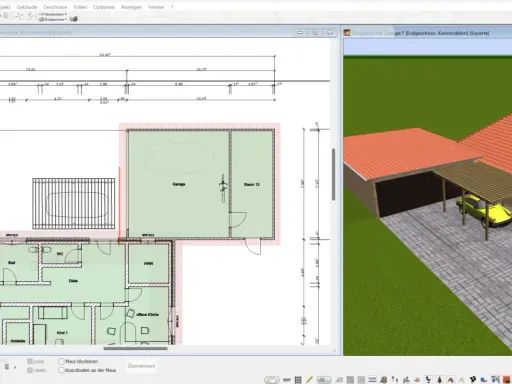Select the HWR room label

pos(148,263)
